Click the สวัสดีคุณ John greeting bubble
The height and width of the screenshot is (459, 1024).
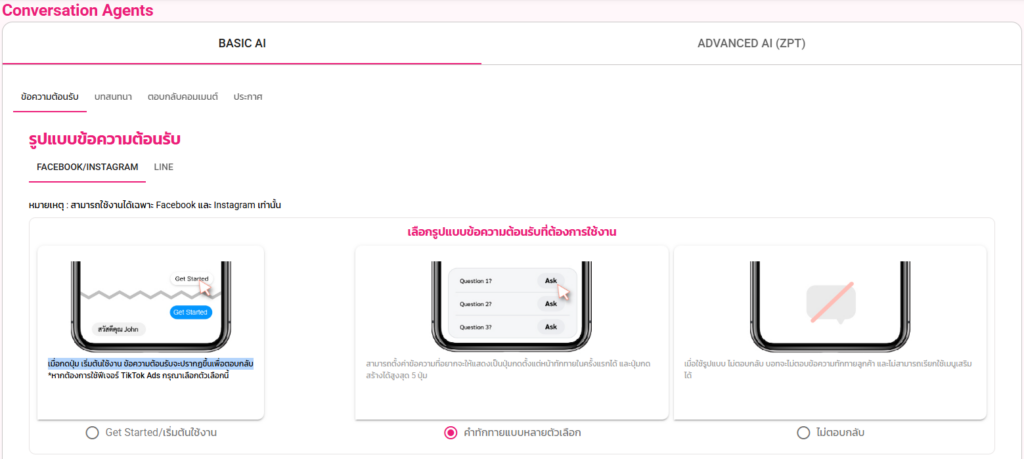tap(120, 329)
